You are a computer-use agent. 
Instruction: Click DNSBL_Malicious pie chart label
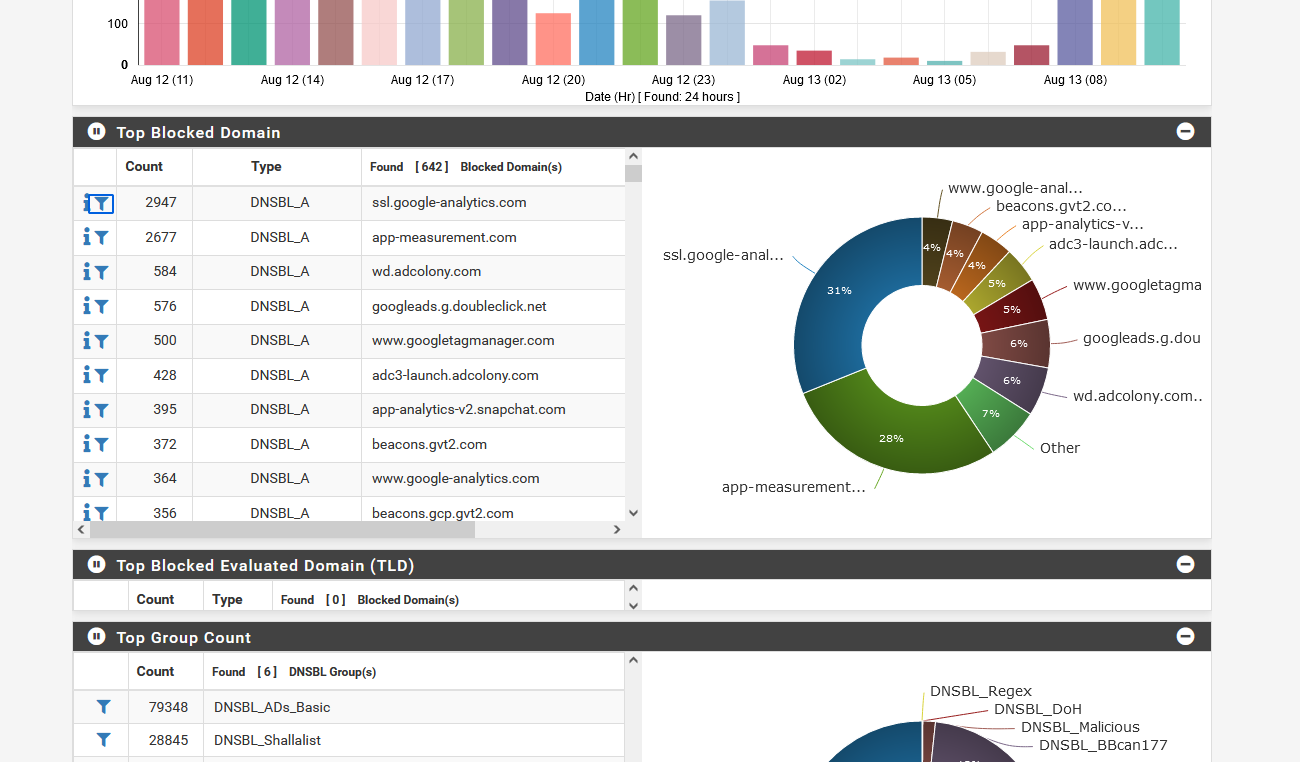click(1080, 727)
